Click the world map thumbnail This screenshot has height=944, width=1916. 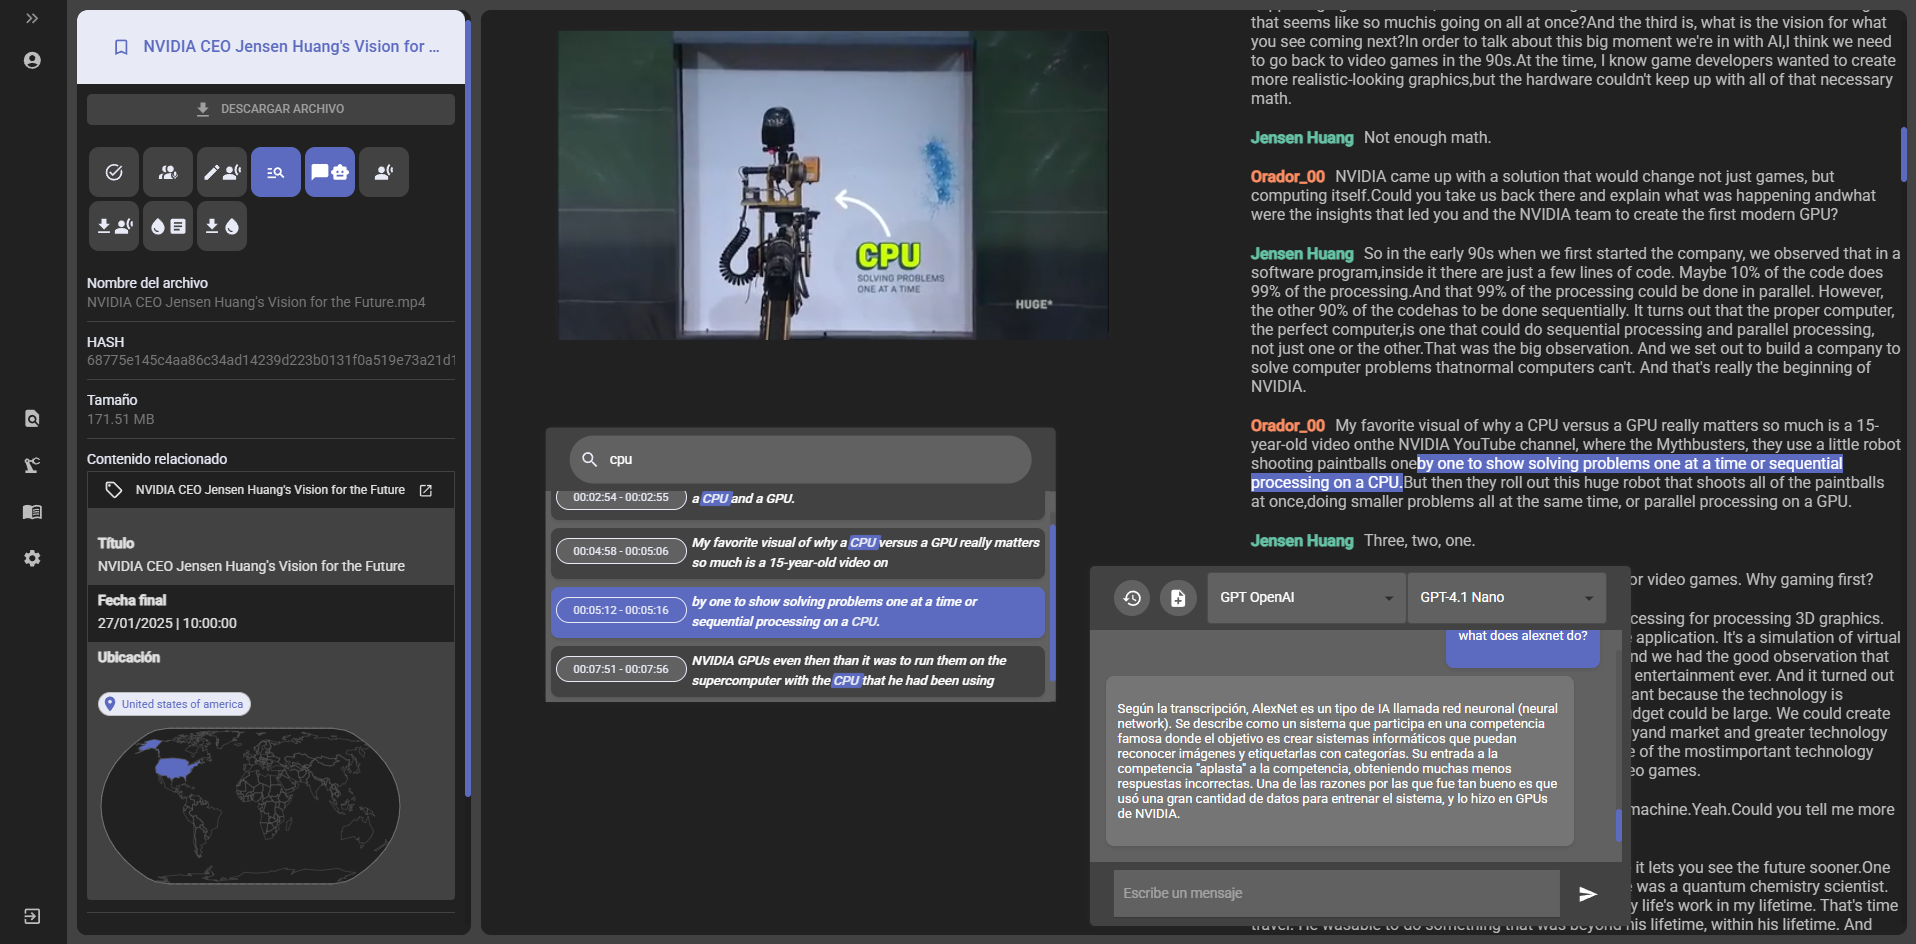click(x=250, y=805)
